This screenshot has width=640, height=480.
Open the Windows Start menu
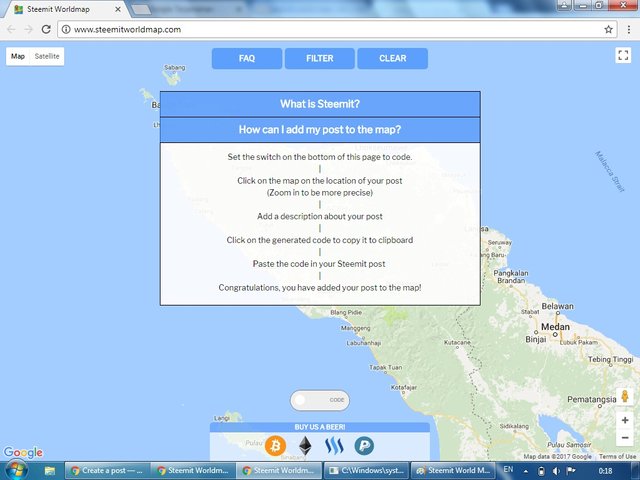pyautogui.click(x=16, y=470)
